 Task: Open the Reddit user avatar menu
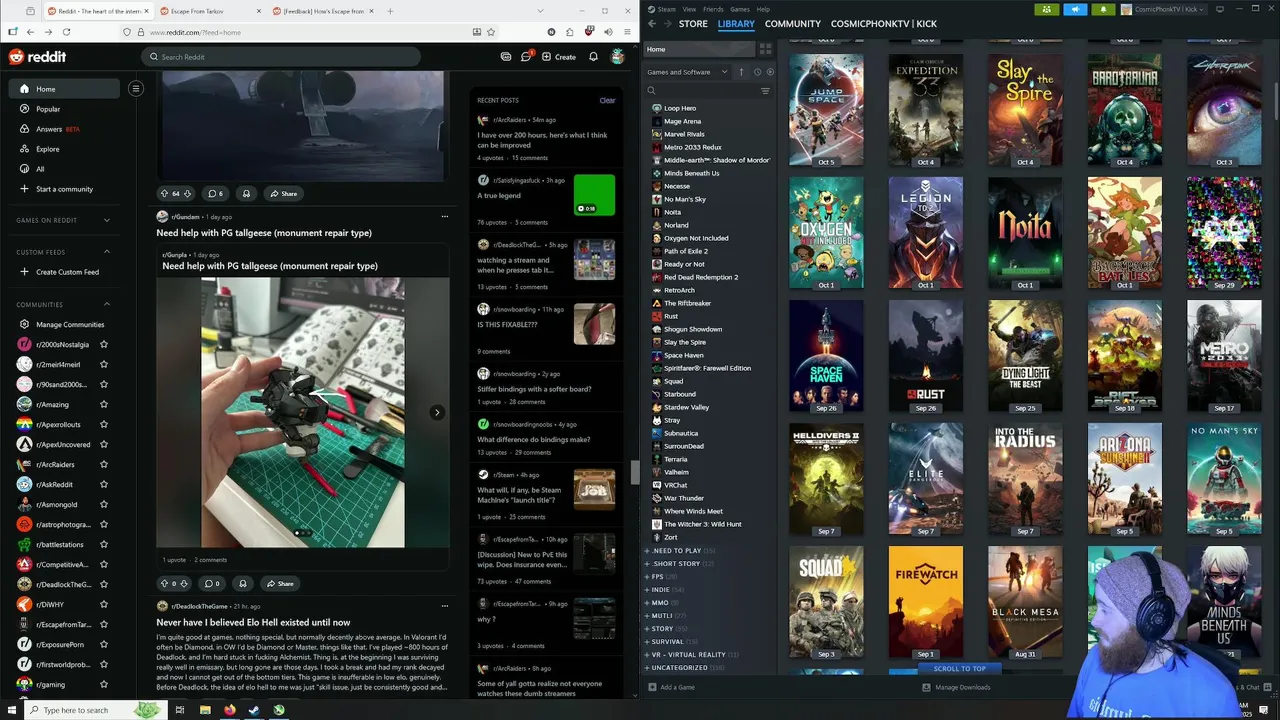pyautogui.click(x=618, y=57)
